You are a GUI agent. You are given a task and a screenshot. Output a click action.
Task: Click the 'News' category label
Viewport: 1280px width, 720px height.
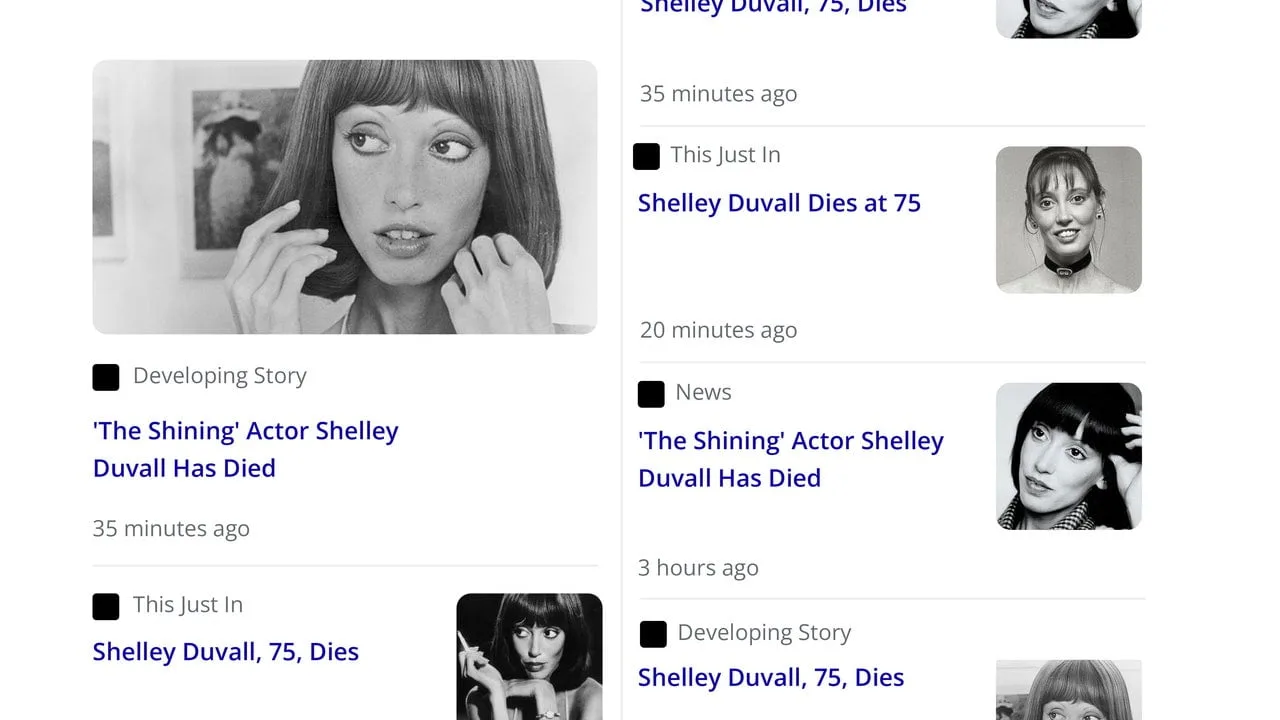(704, 392)
